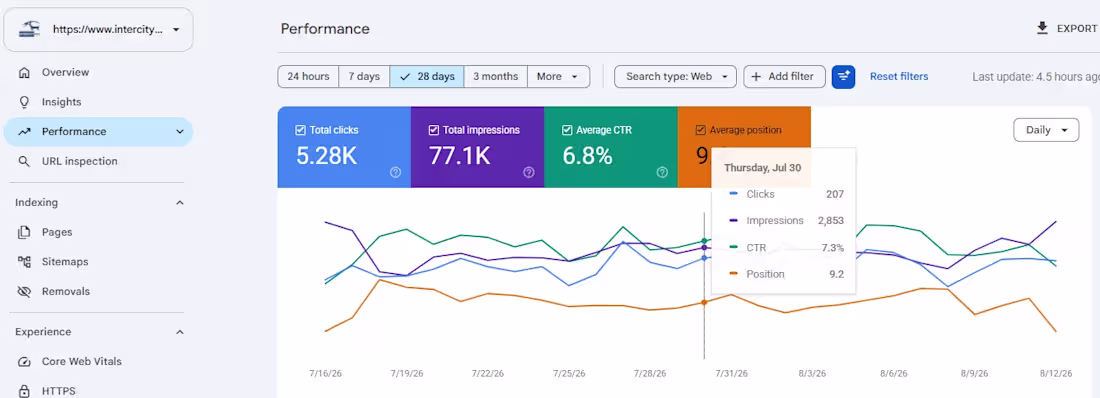Select the 3 months date range
Image resolution: width=1100 pixels, height=398 pixels.
(495, 77)
